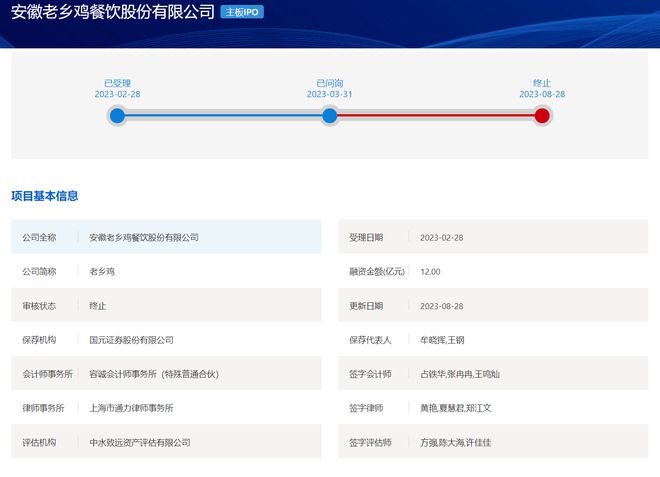This screenshot has height=477, width=660.
Task: Click the 审核状态 value 终止
Action: tap(98, 306)
